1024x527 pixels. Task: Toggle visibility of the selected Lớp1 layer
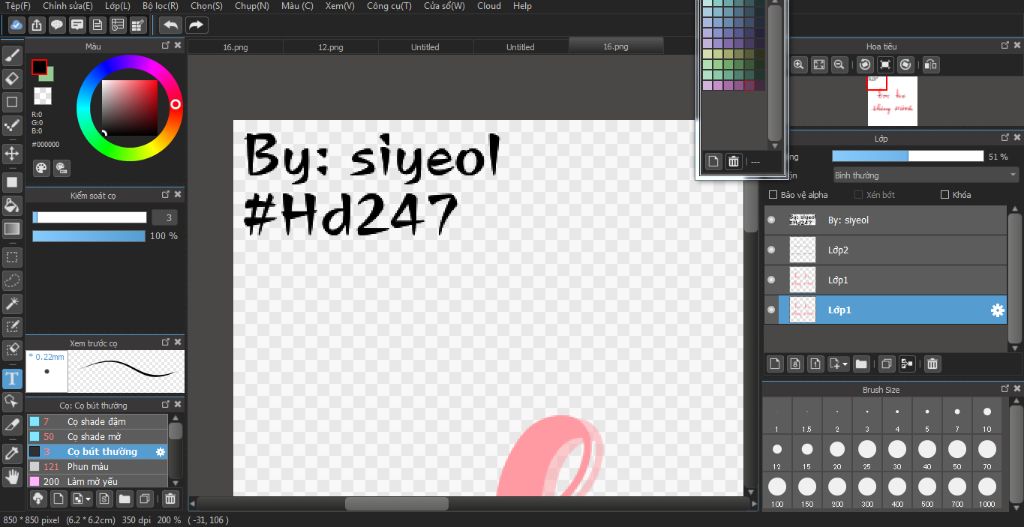(x=771, y=310)
